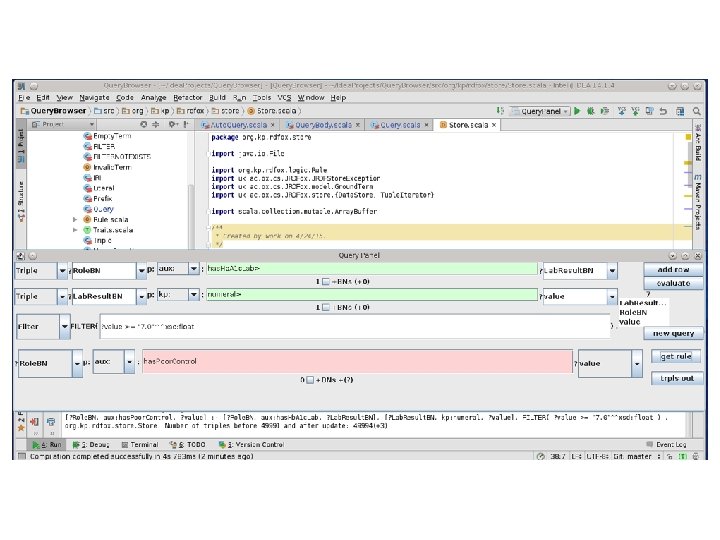
Task: Click the FILTER expression text field
Action: [x=354, y=326]
